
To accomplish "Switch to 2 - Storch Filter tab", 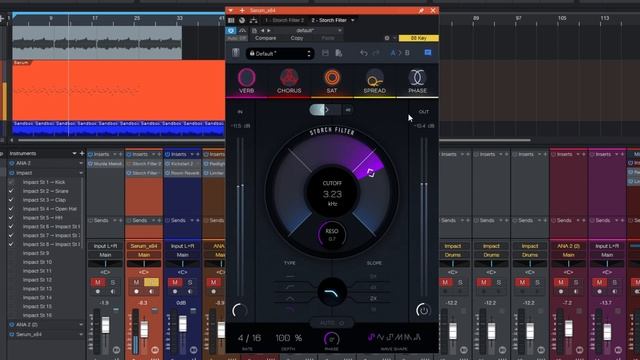I will pos(329,20).
